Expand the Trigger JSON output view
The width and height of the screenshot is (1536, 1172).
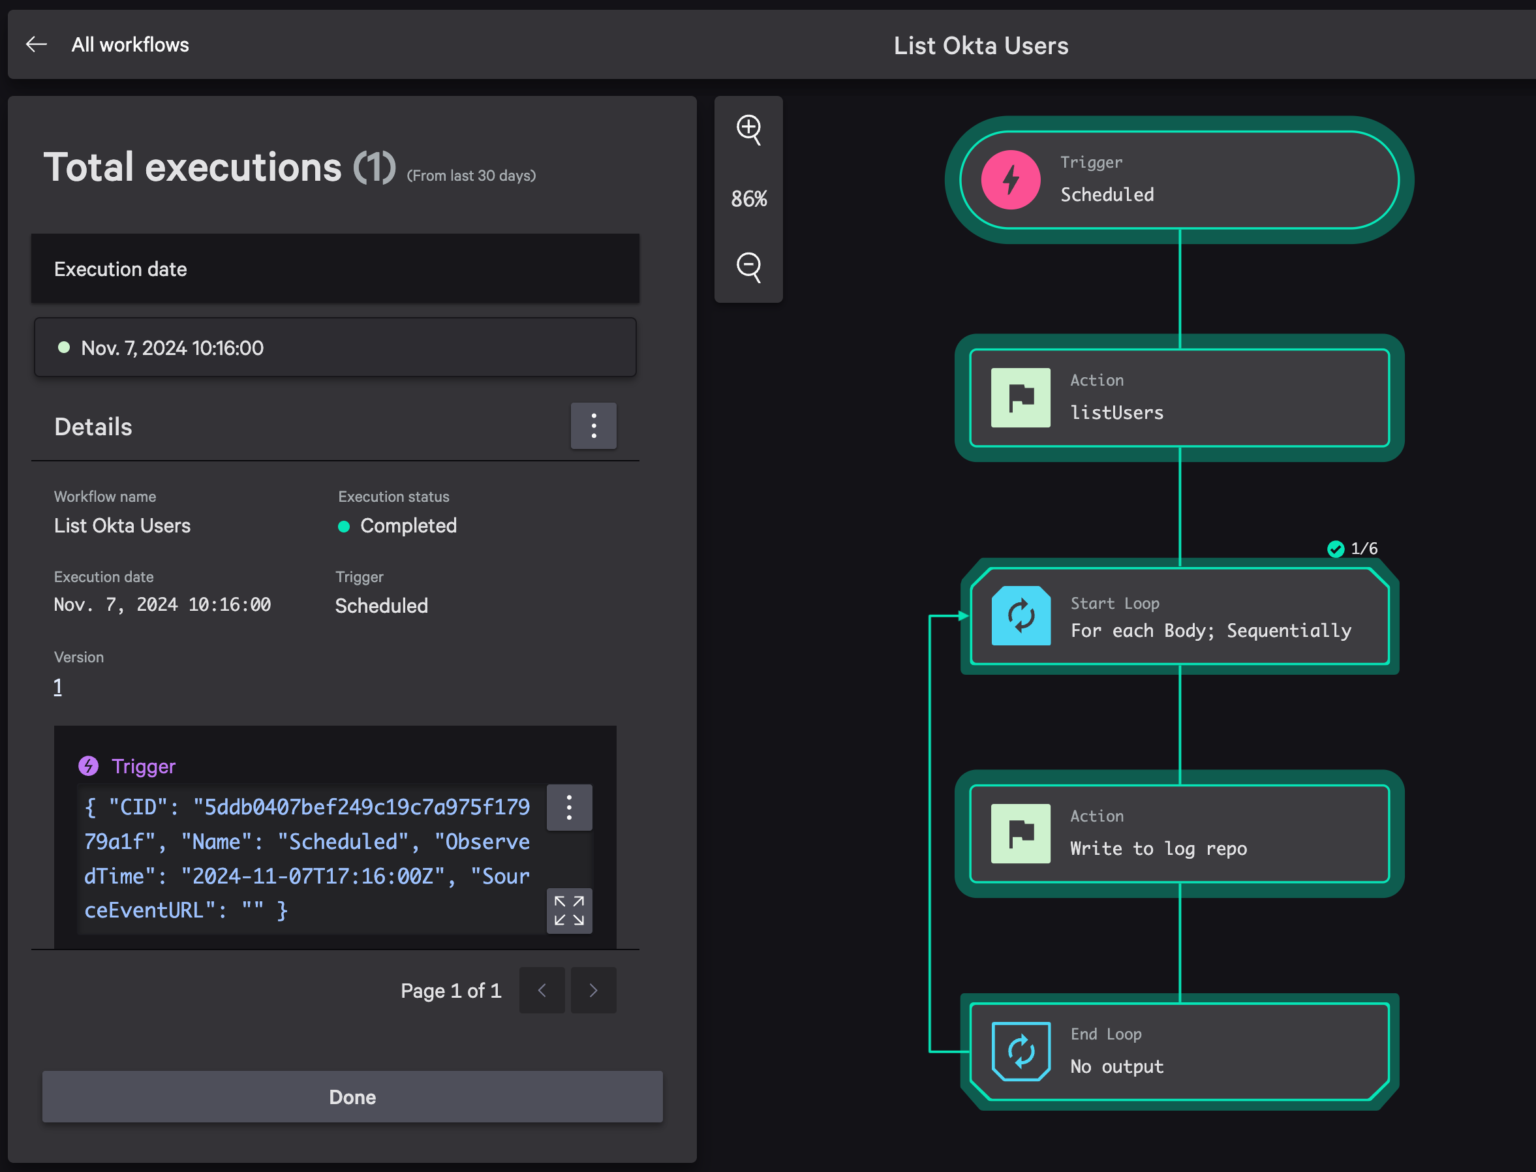(569, 911)
